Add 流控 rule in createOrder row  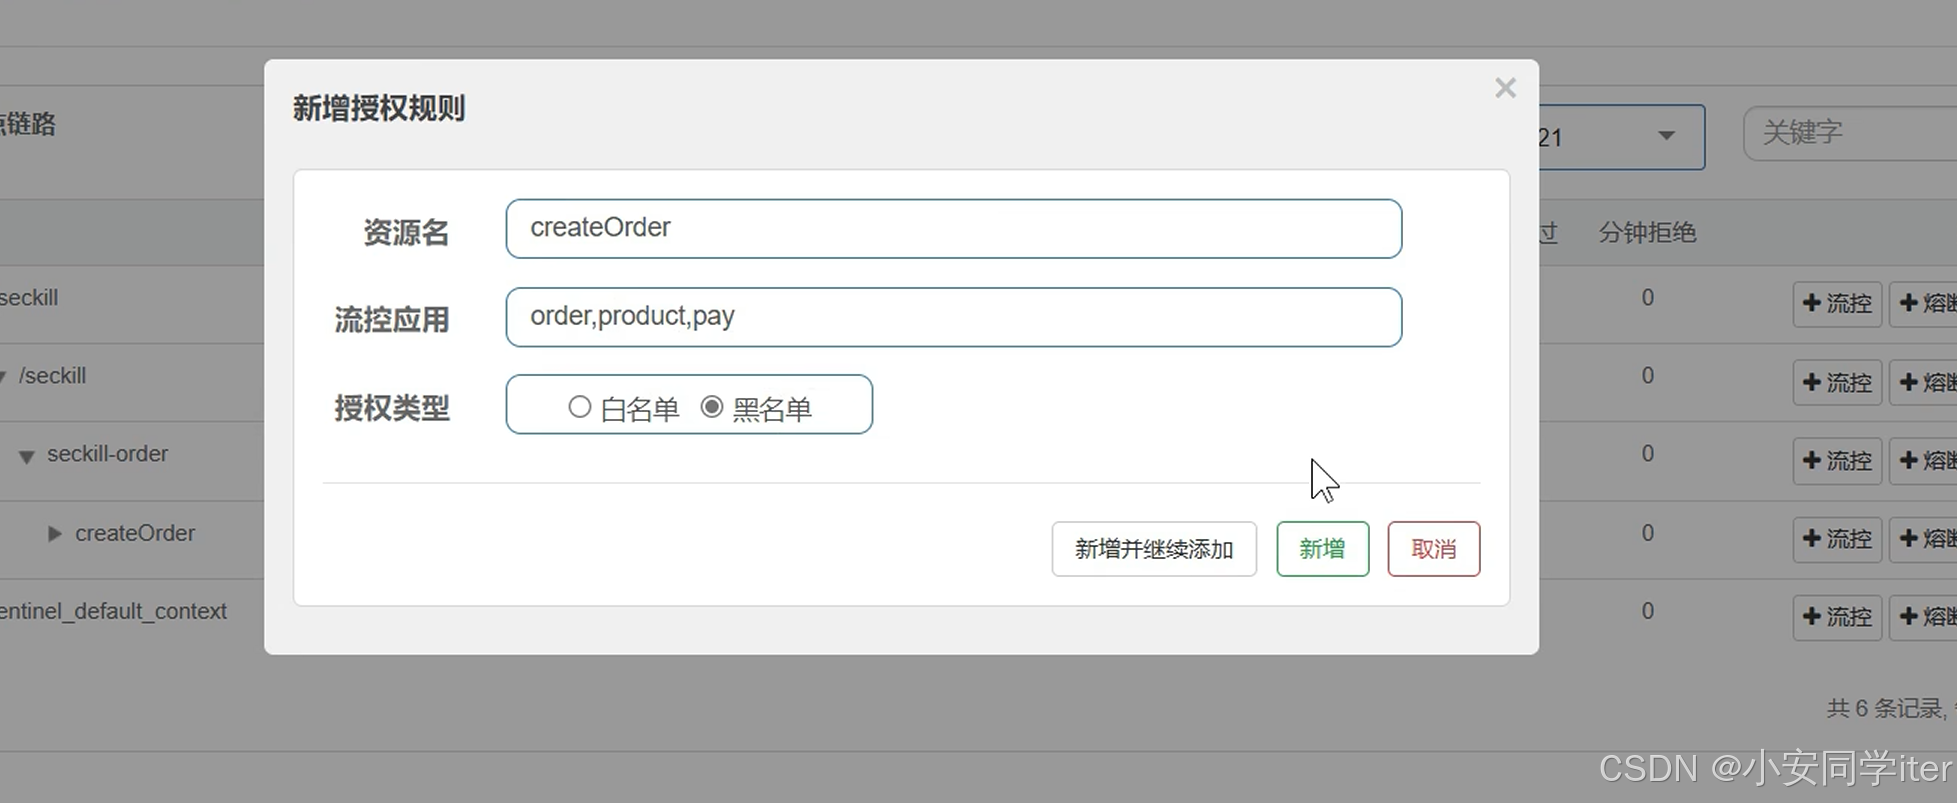pyautogui.click(x=1837, y=539)
